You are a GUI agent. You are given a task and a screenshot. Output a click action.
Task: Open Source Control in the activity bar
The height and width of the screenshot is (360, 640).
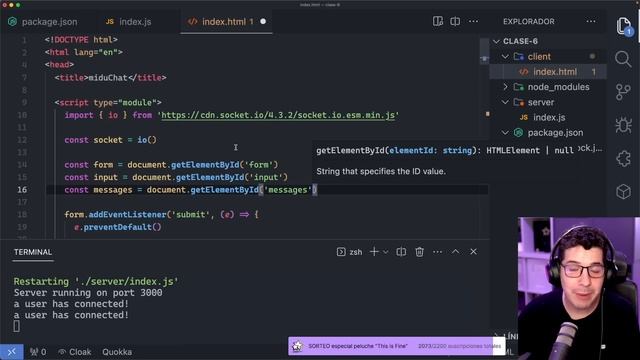pyautogui.click(x=623, y=92)
